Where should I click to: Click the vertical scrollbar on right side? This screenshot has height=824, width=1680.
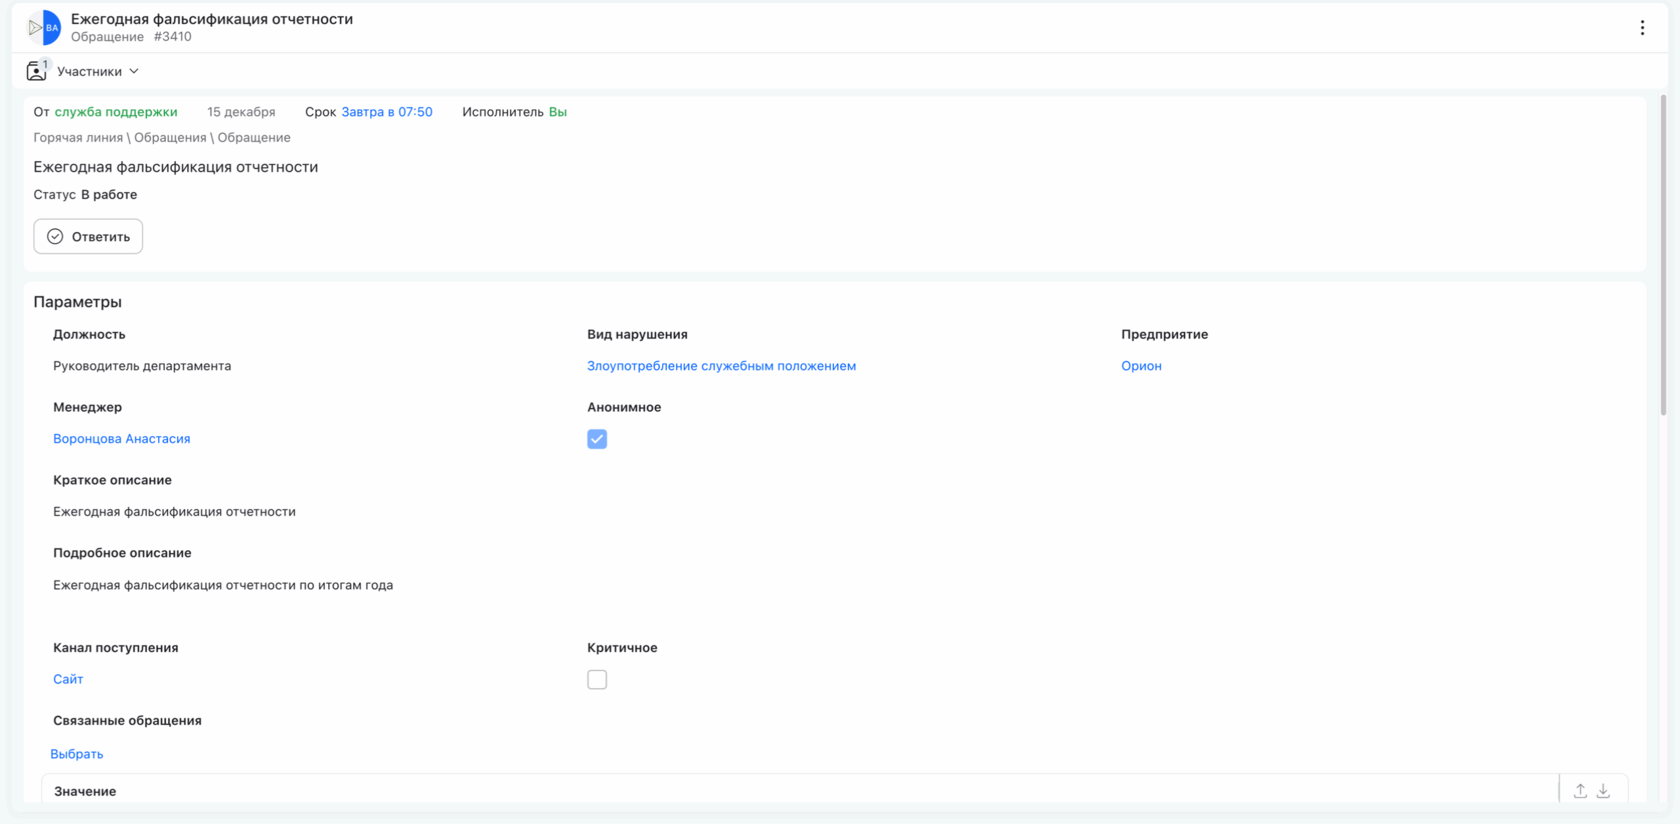[x=1663, y=255]
